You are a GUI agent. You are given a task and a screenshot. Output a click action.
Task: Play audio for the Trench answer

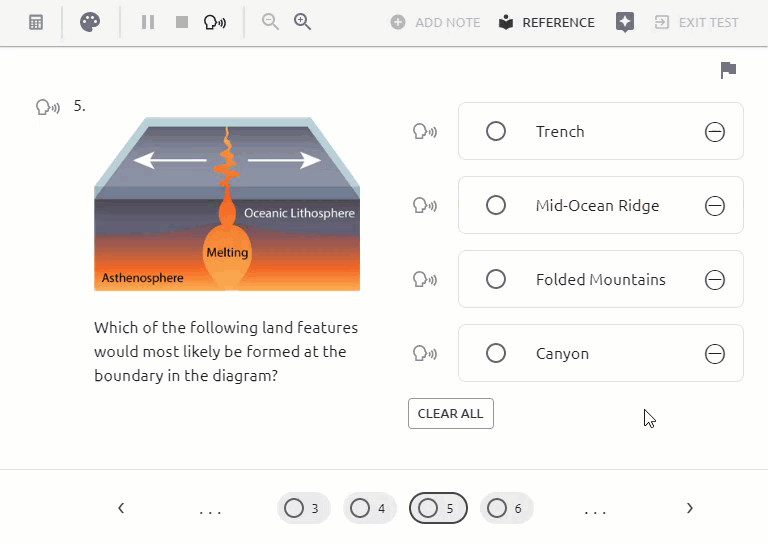(425, 131)
